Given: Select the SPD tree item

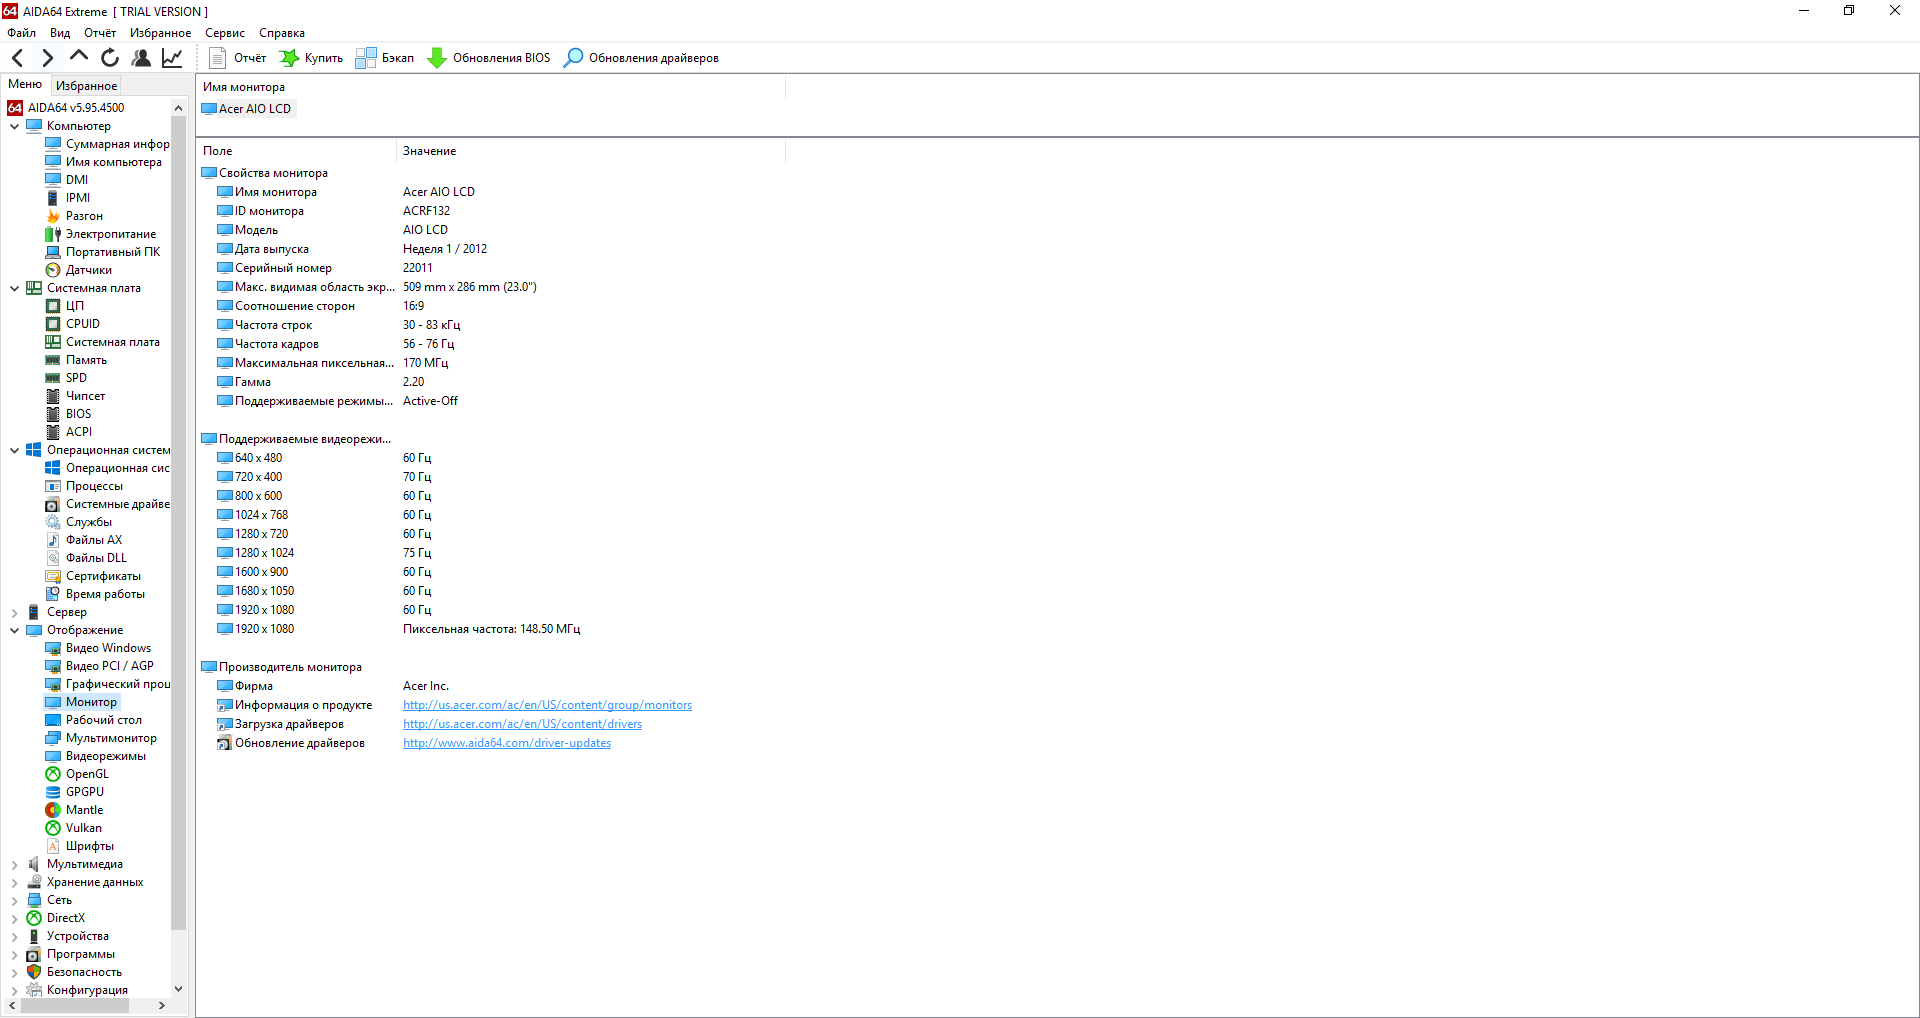Looking at the screenshot, I should click(67, 378).
